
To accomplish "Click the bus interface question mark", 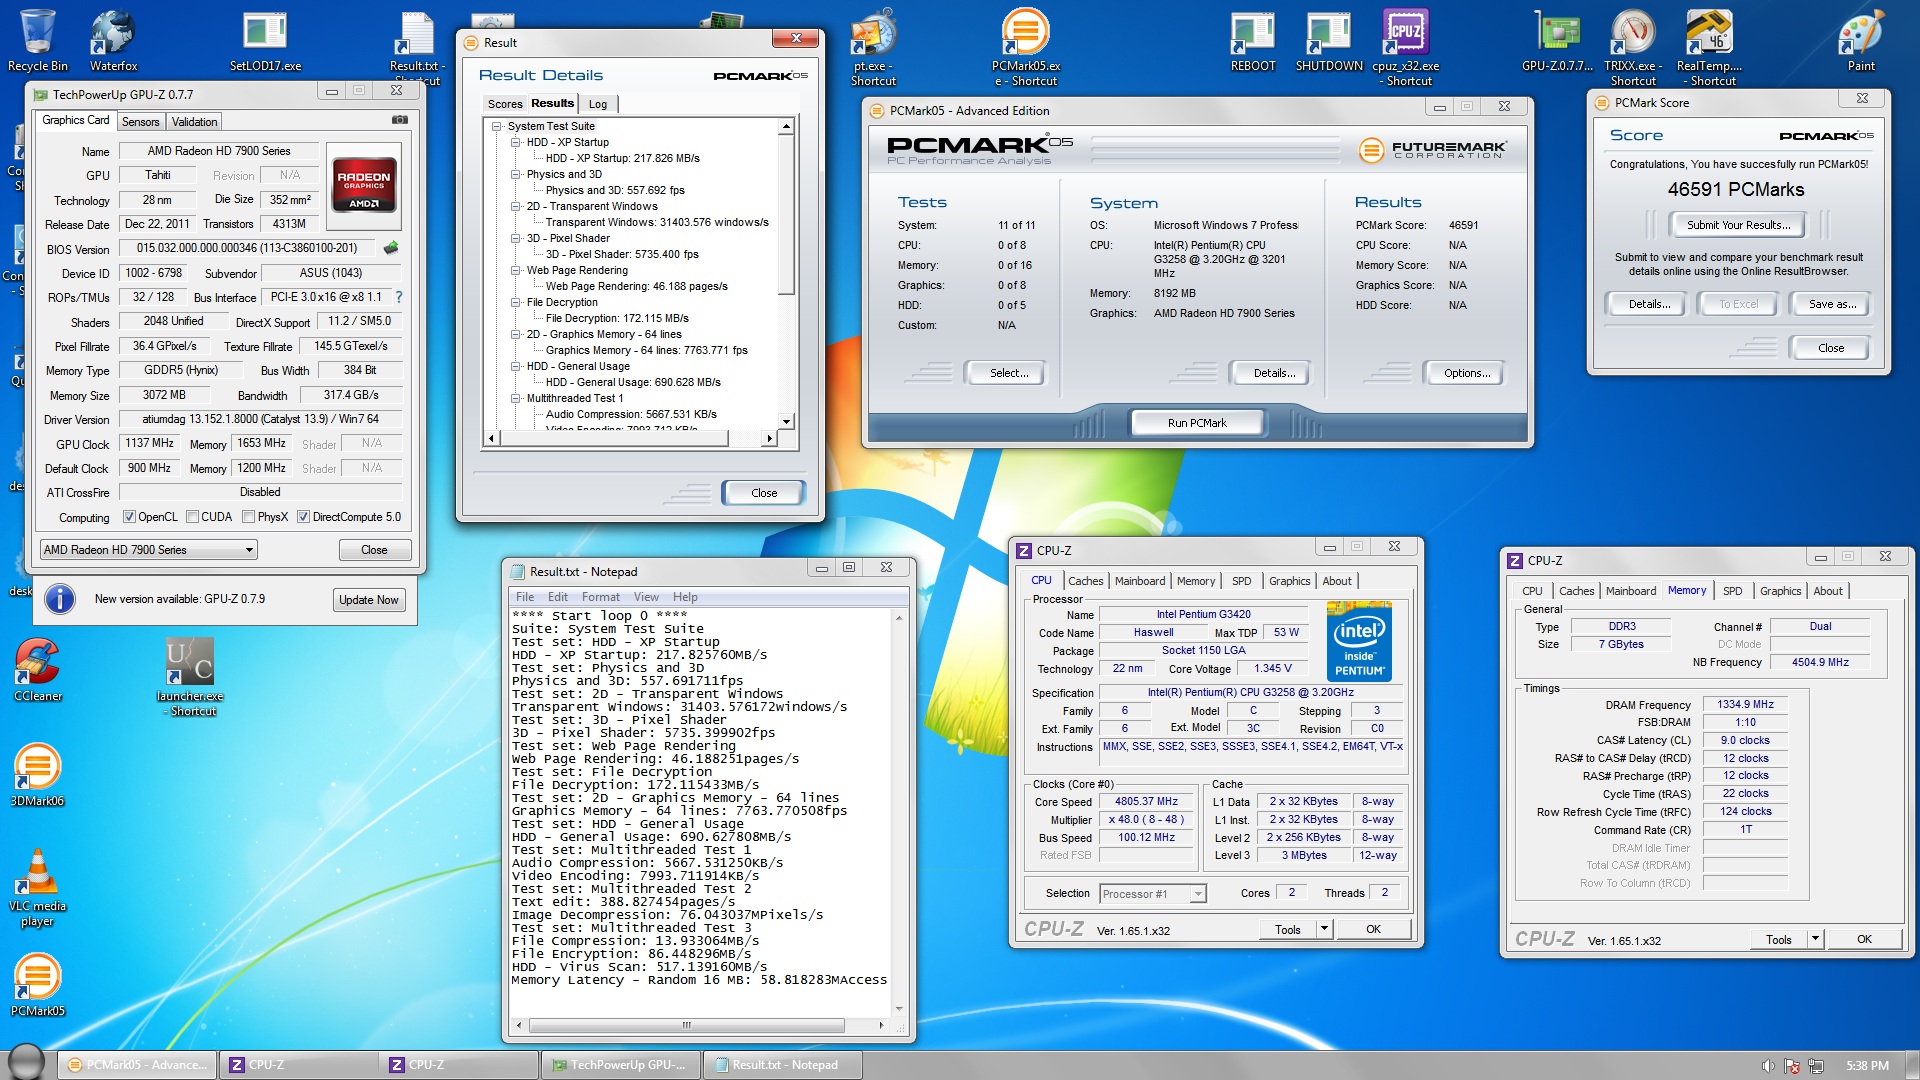I will 398,297.
